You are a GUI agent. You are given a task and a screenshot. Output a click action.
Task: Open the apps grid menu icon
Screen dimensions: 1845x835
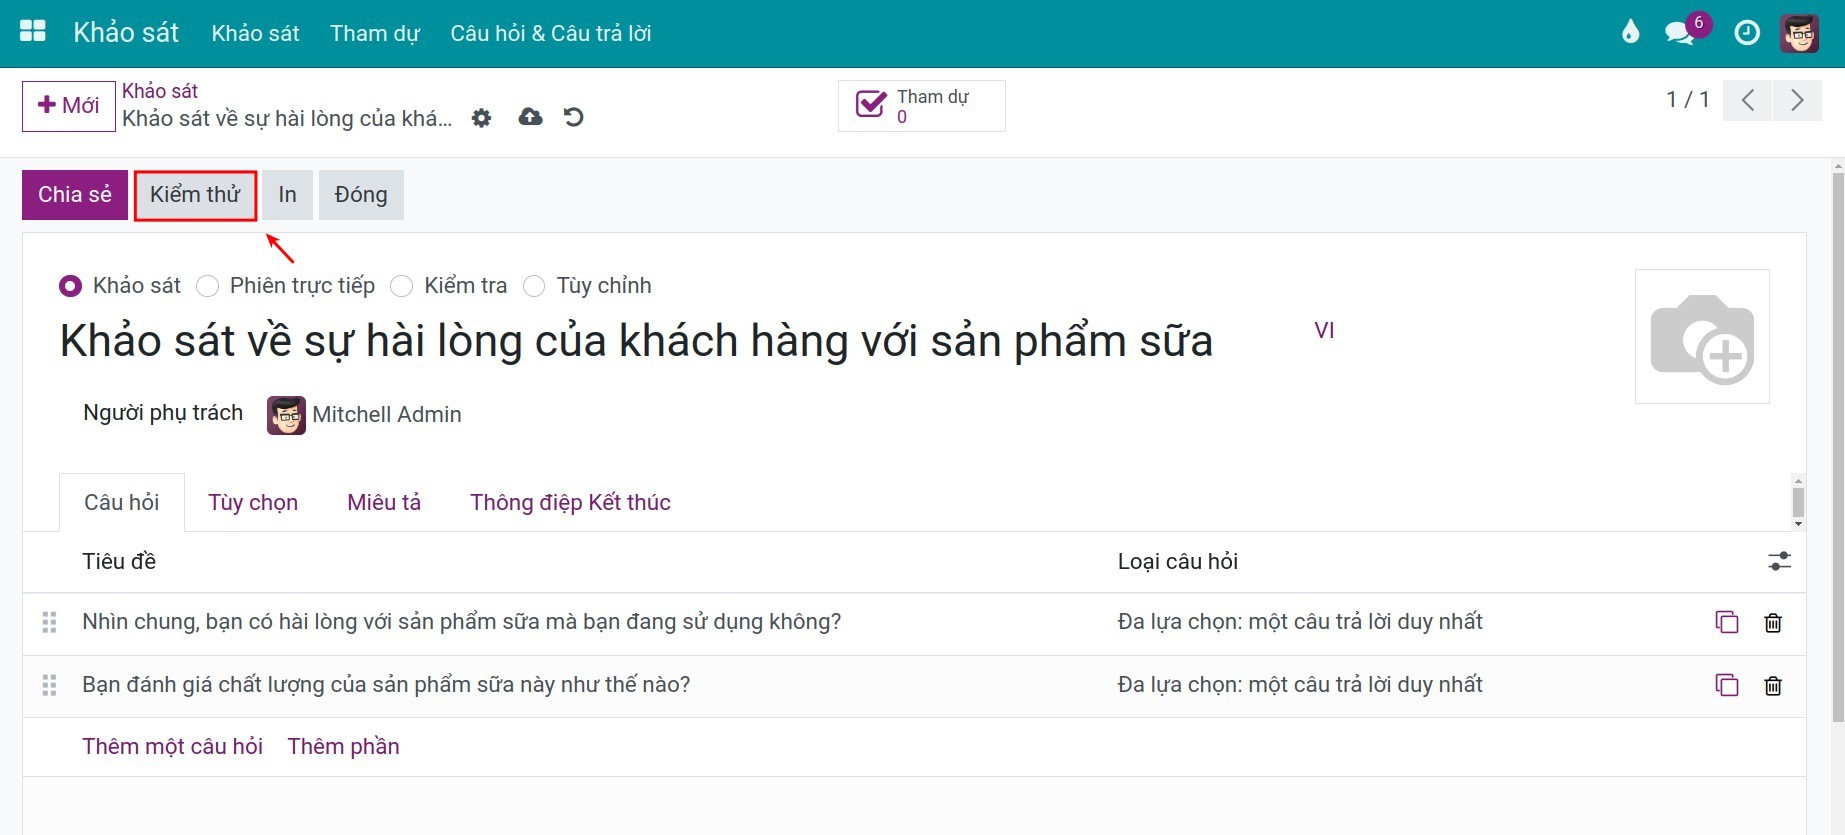33,32
